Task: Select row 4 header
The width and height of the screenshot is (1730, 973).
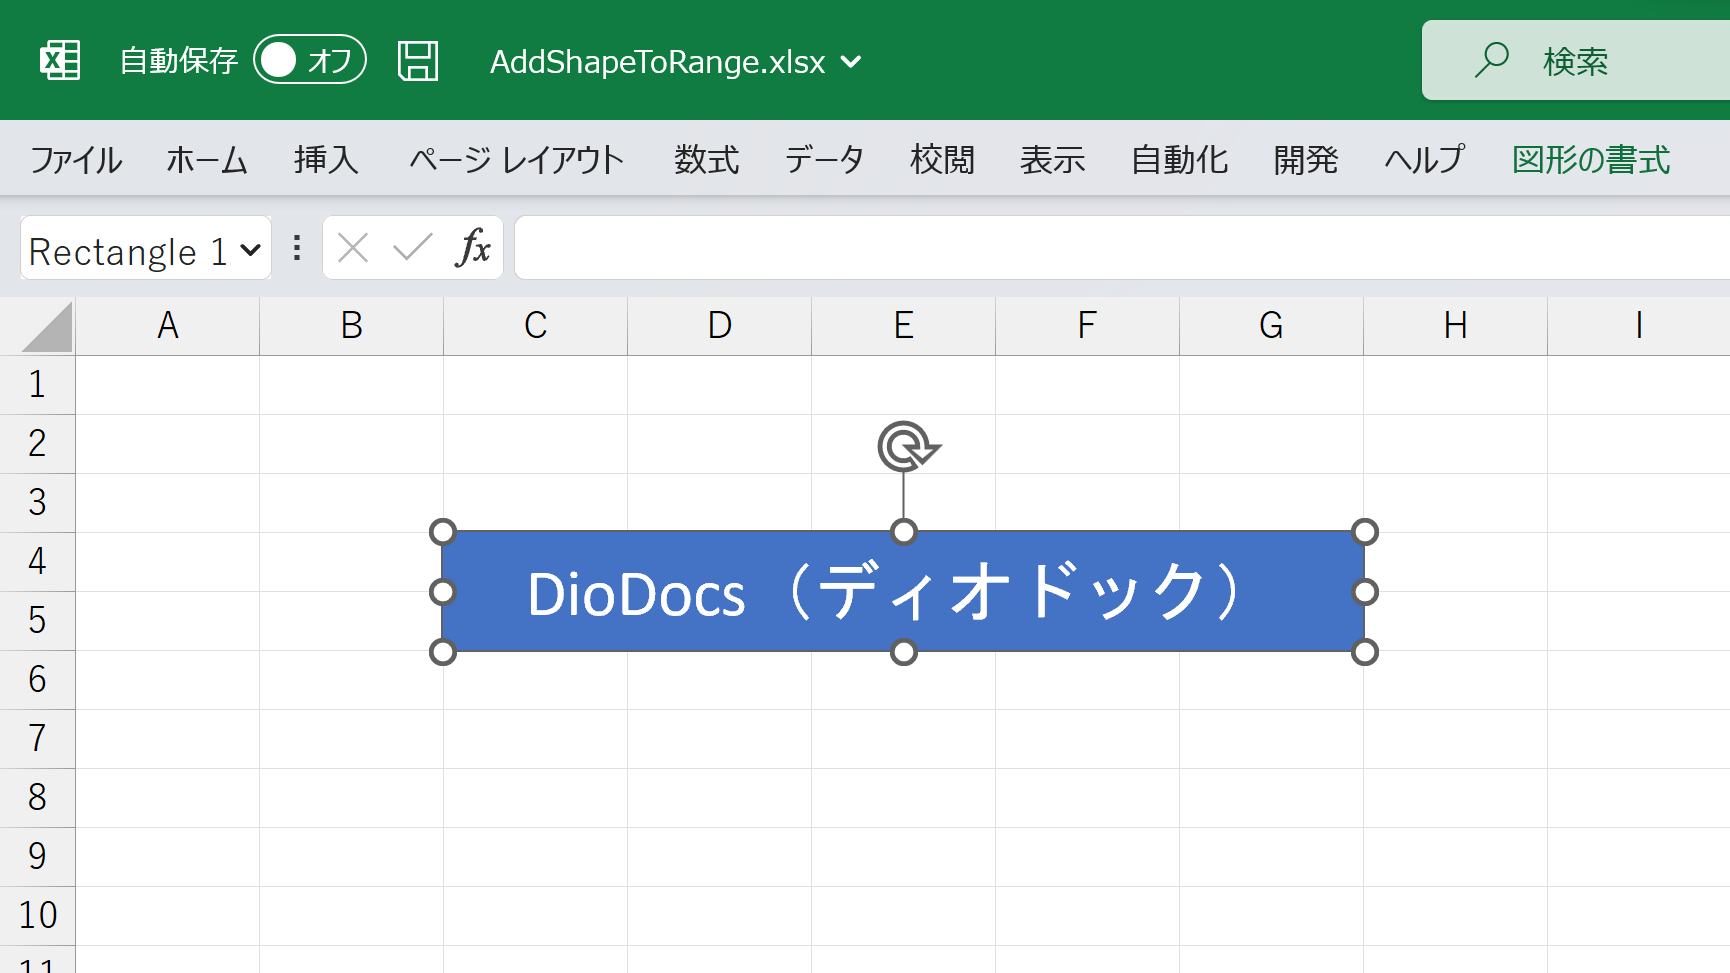Action: 37,562
